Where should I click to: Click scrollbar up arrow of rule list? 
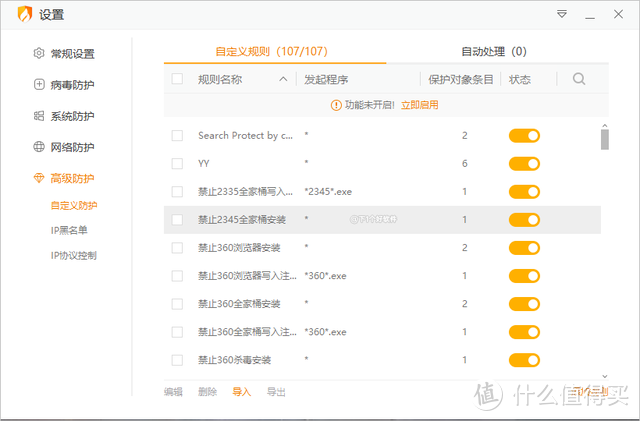click(605, 126)
